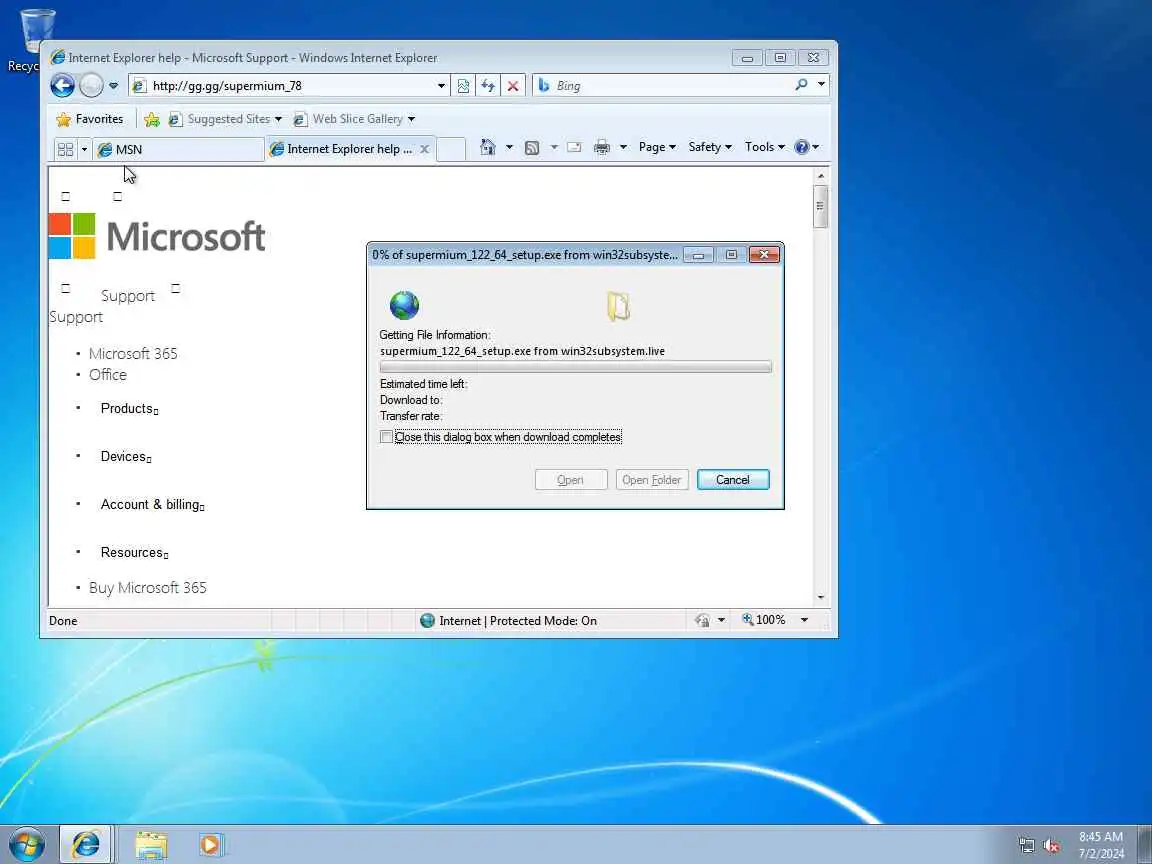
Task: Click the RSS feeds icon
Action: [x=532, y=148]
